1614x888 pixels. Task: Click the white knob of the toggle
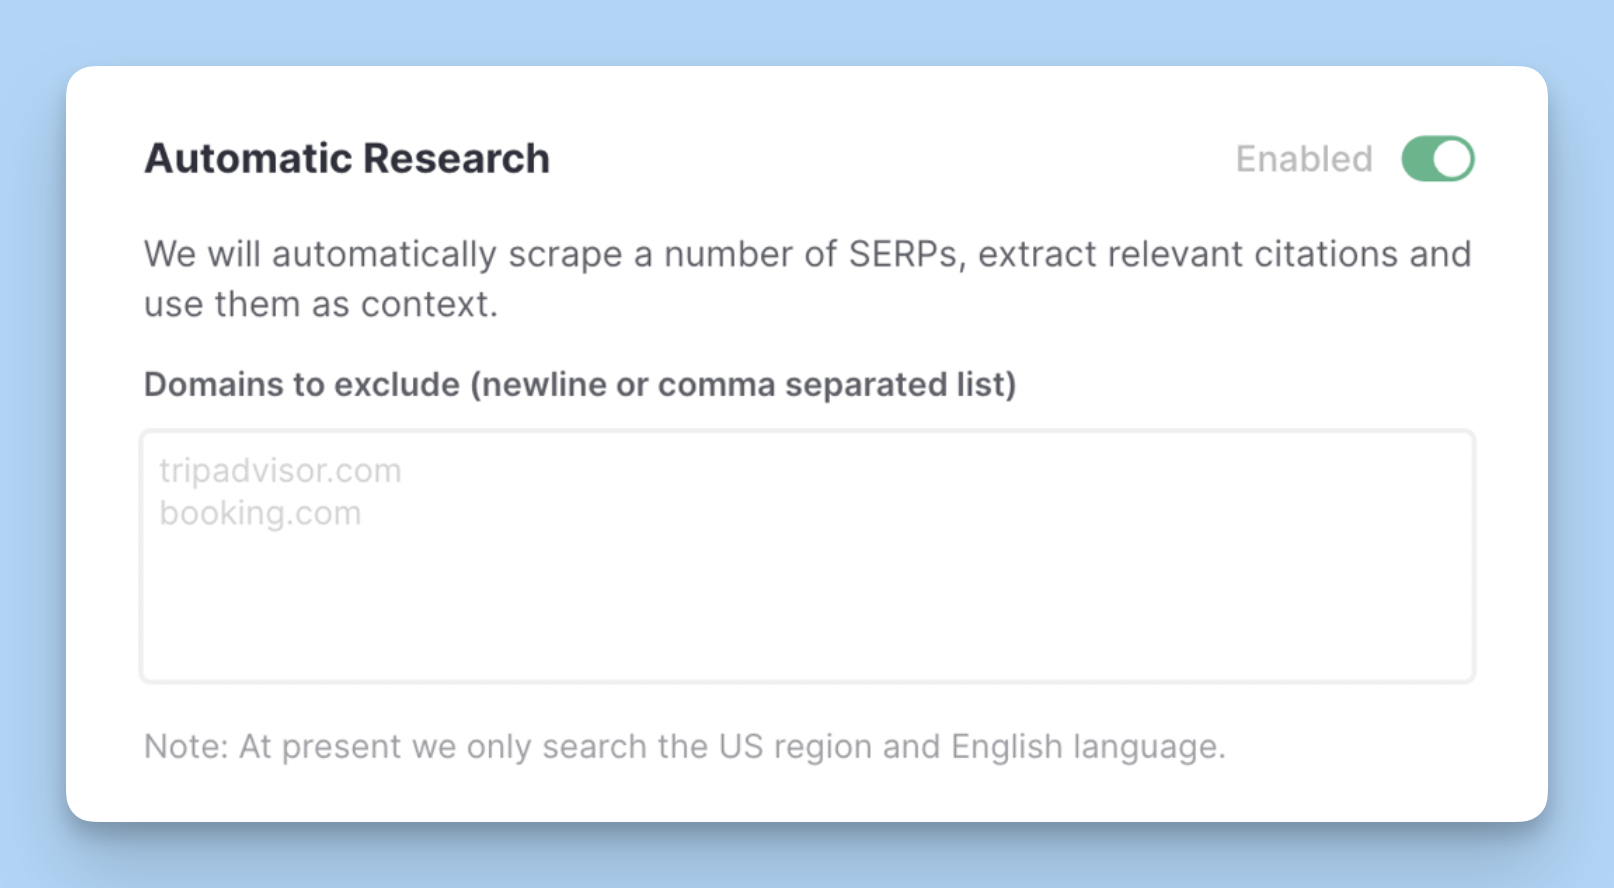coord(1452,159)
